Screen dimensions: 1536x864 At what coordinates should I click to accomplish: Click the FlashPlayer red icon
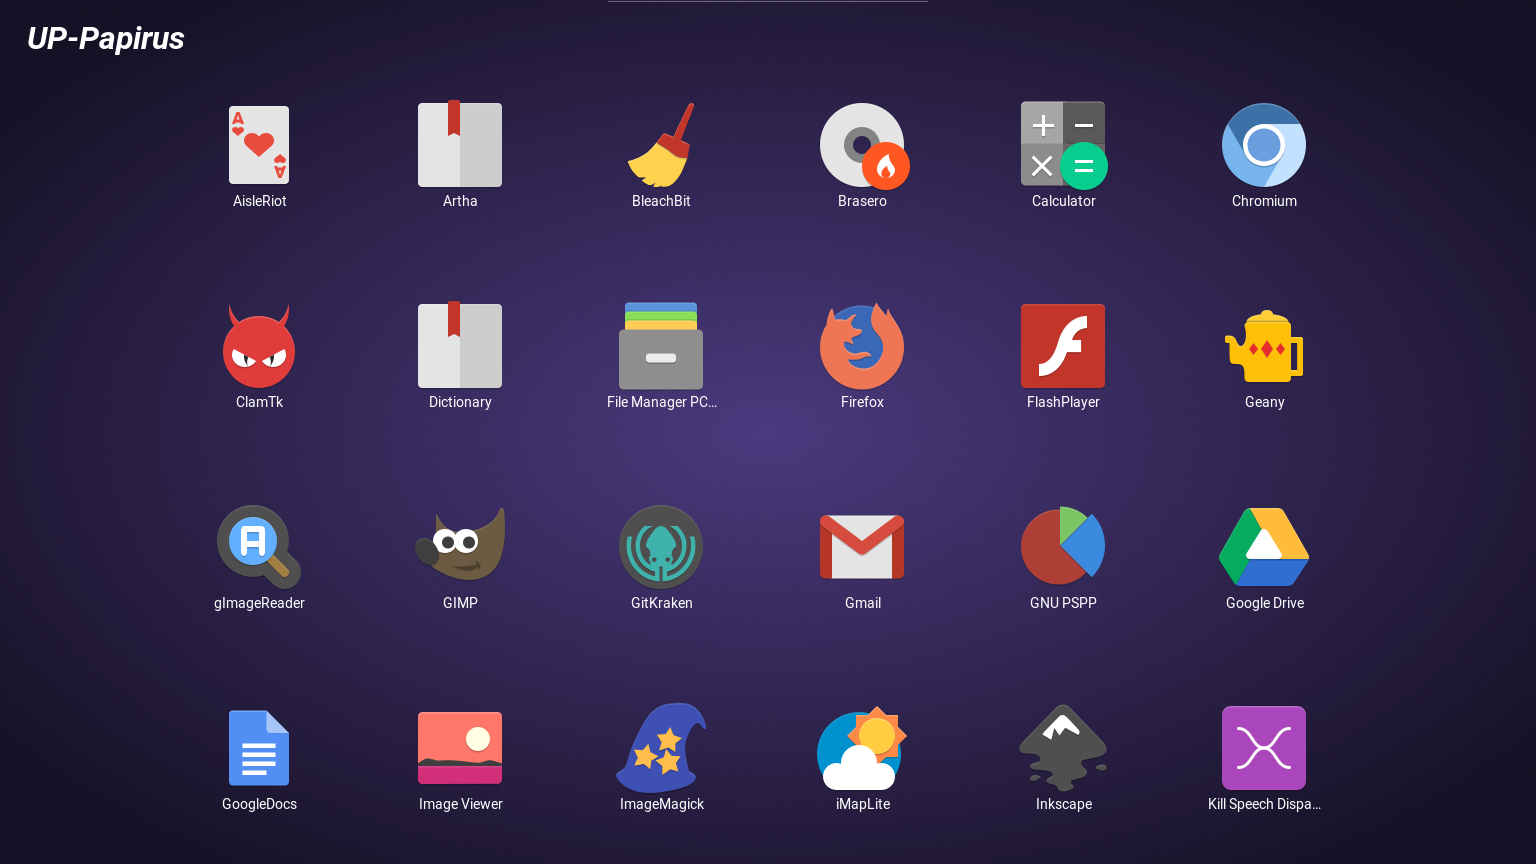coord(1063,346)
